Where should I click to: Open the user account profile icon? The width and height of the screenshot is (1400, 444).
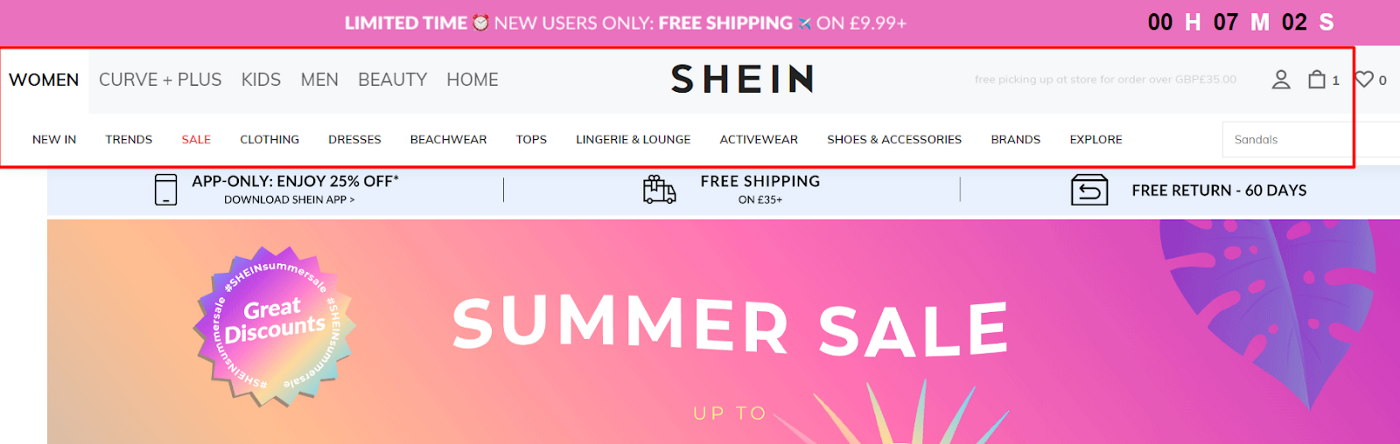point(1281,80)
